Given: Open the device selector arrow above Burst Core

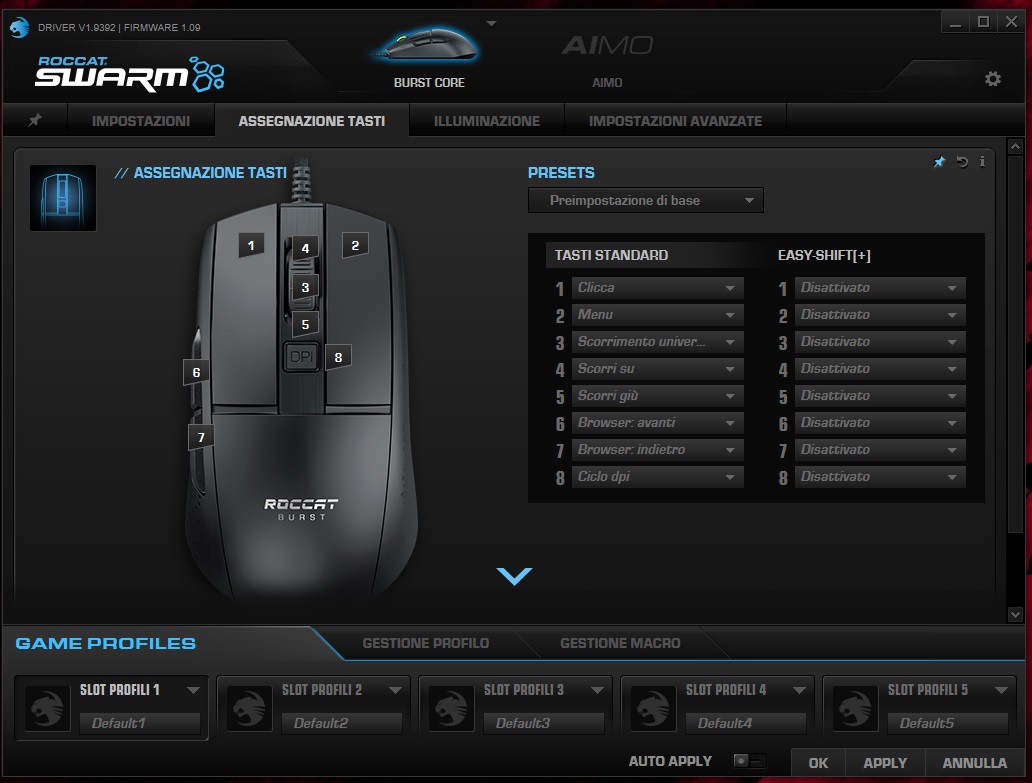Looking at the screenshot, I should tap(491, 24).
